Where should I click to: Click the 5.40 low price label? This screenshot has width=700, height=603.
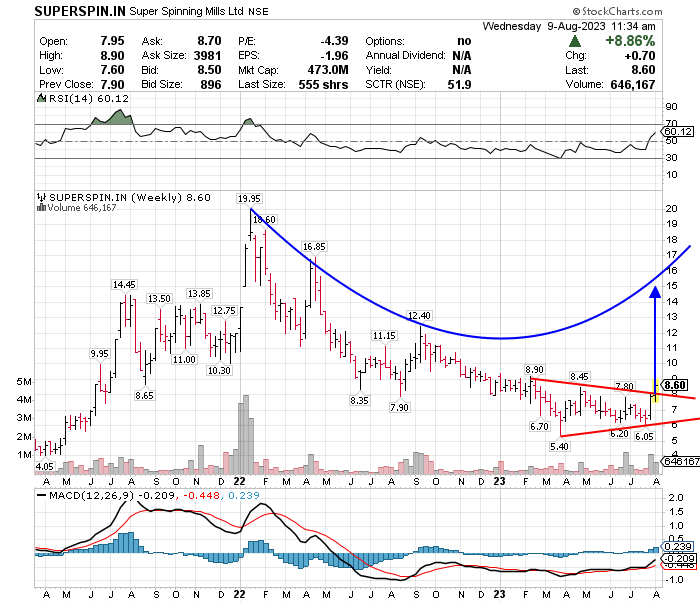(559, 447)
